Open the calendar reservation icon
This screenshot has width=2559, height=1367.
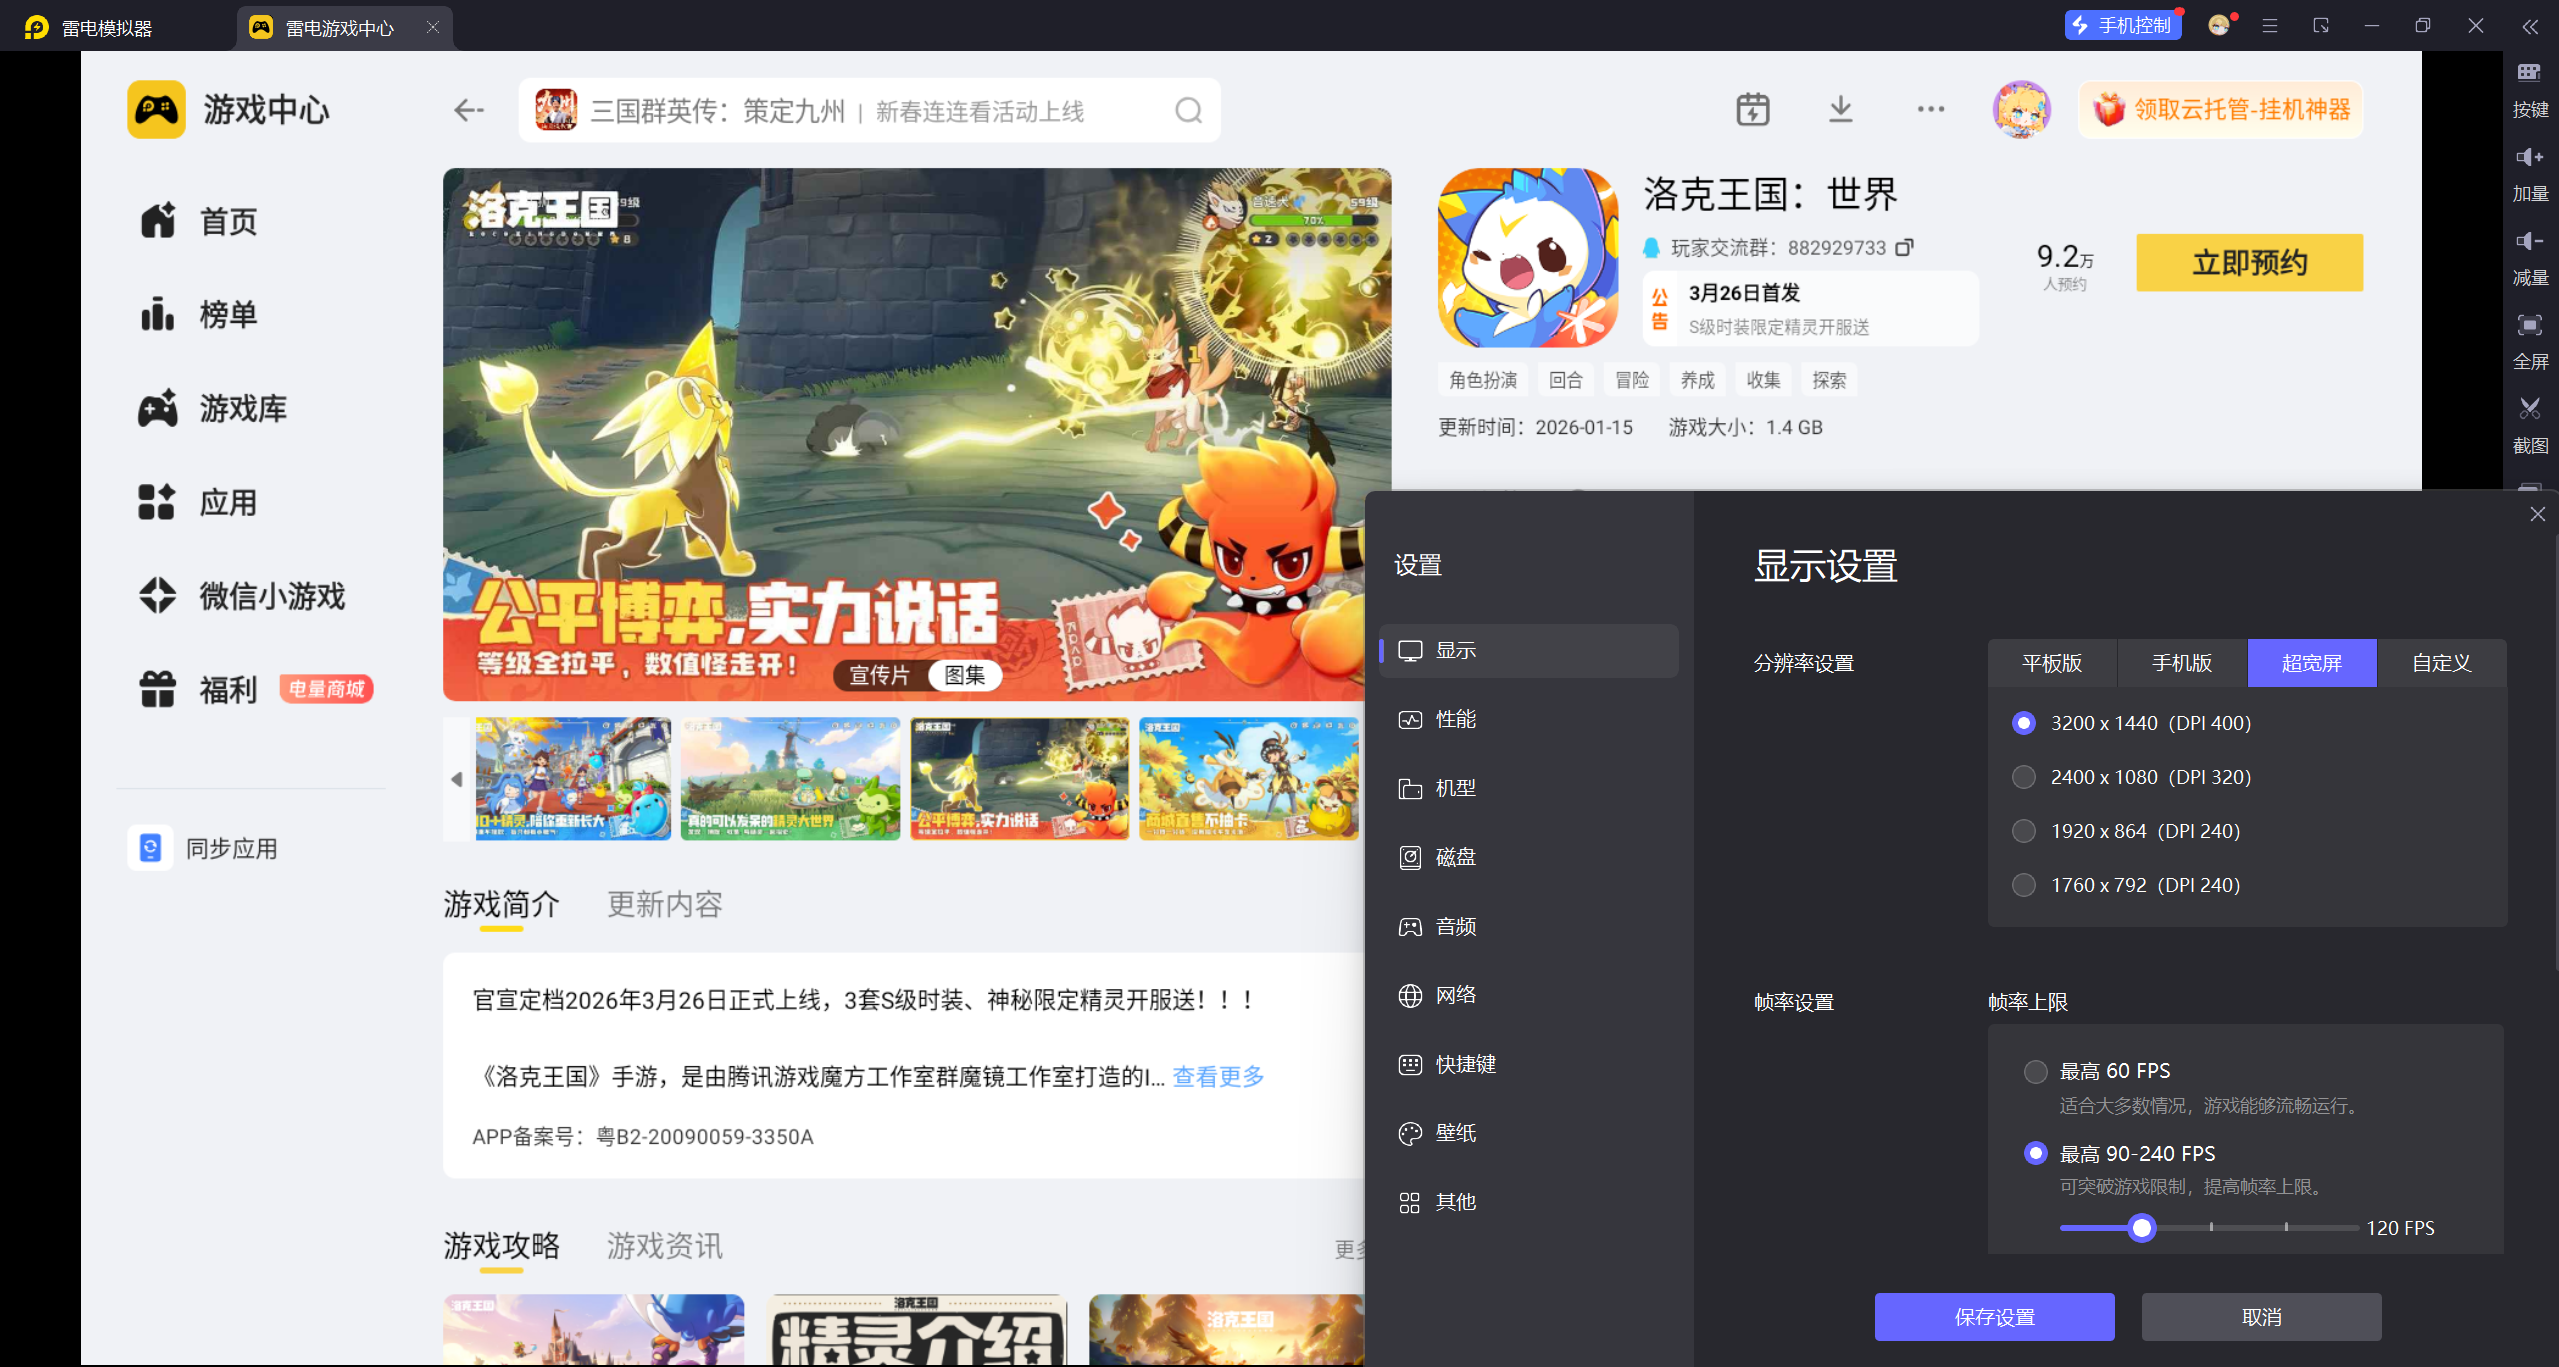(x=1752, y=109)
